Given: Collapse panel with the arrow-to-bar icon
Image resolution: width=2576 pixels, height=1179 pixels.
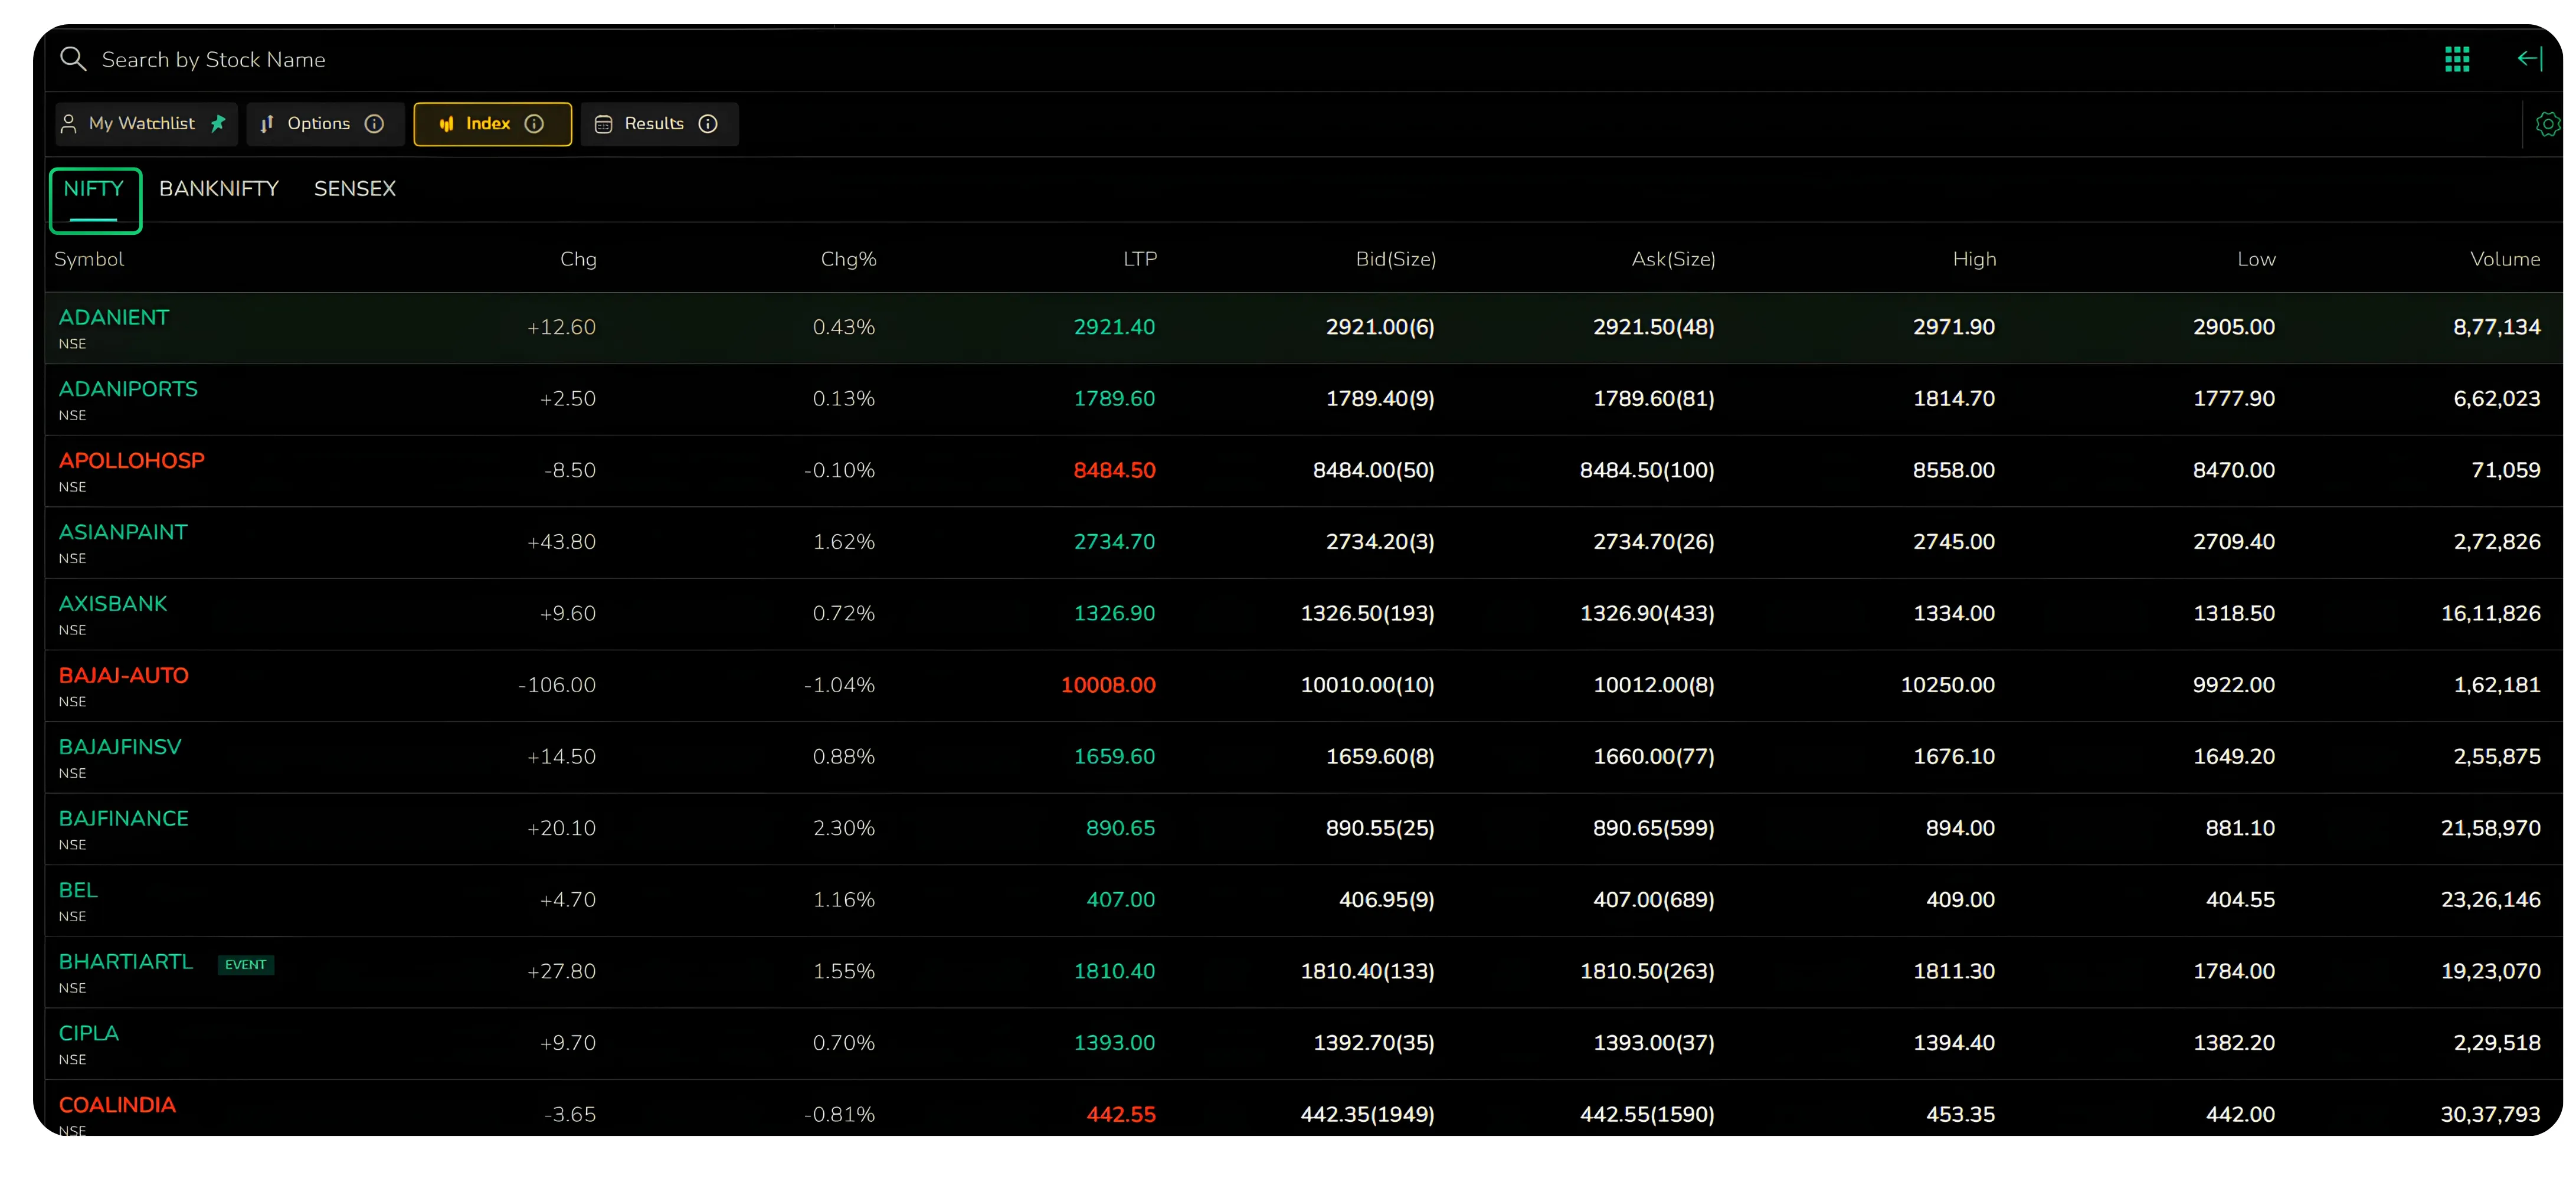Looking at the screenshot, I should tap(2529, 59).
